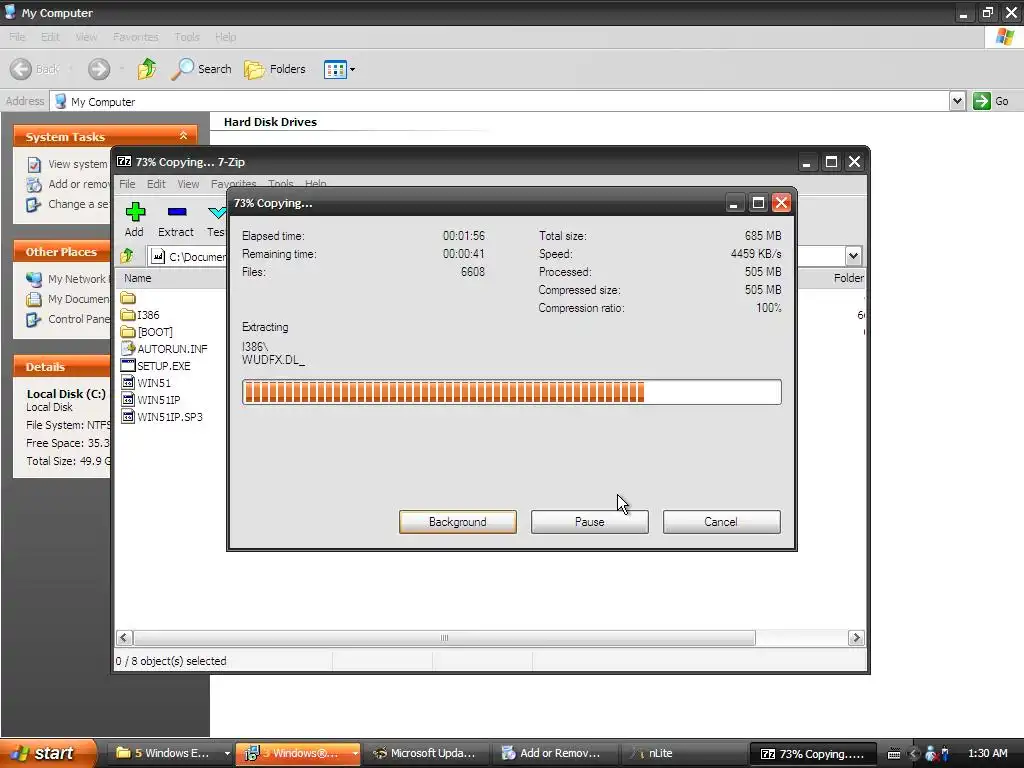Open My Documents link in Other Places

click(x=67, y=299)
